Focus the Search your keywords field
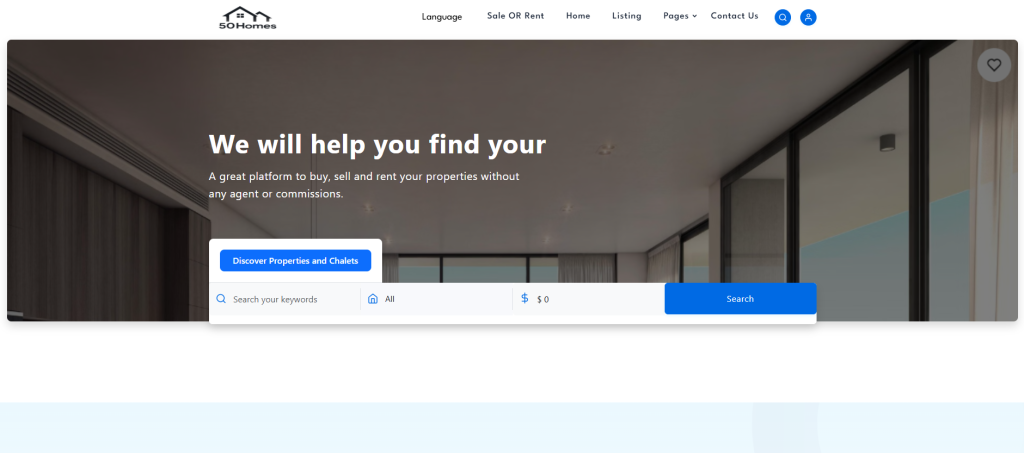Image resolution: width=1024 pixels, height=453 pixels. click(290, 299)
